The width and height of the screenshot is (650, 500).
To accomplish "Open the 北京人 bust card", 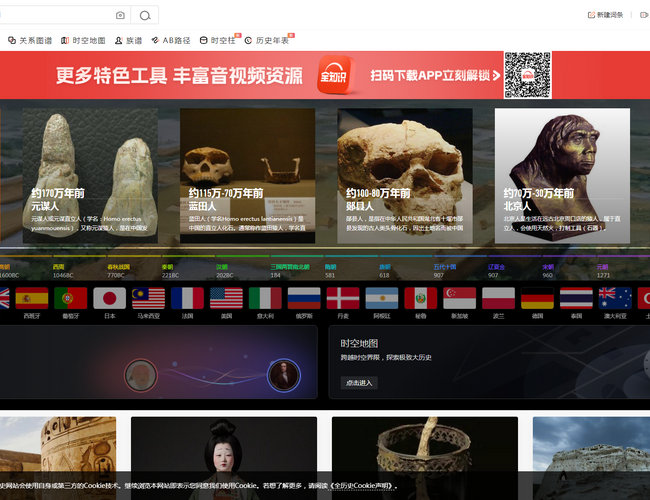I will coord(562,176).
